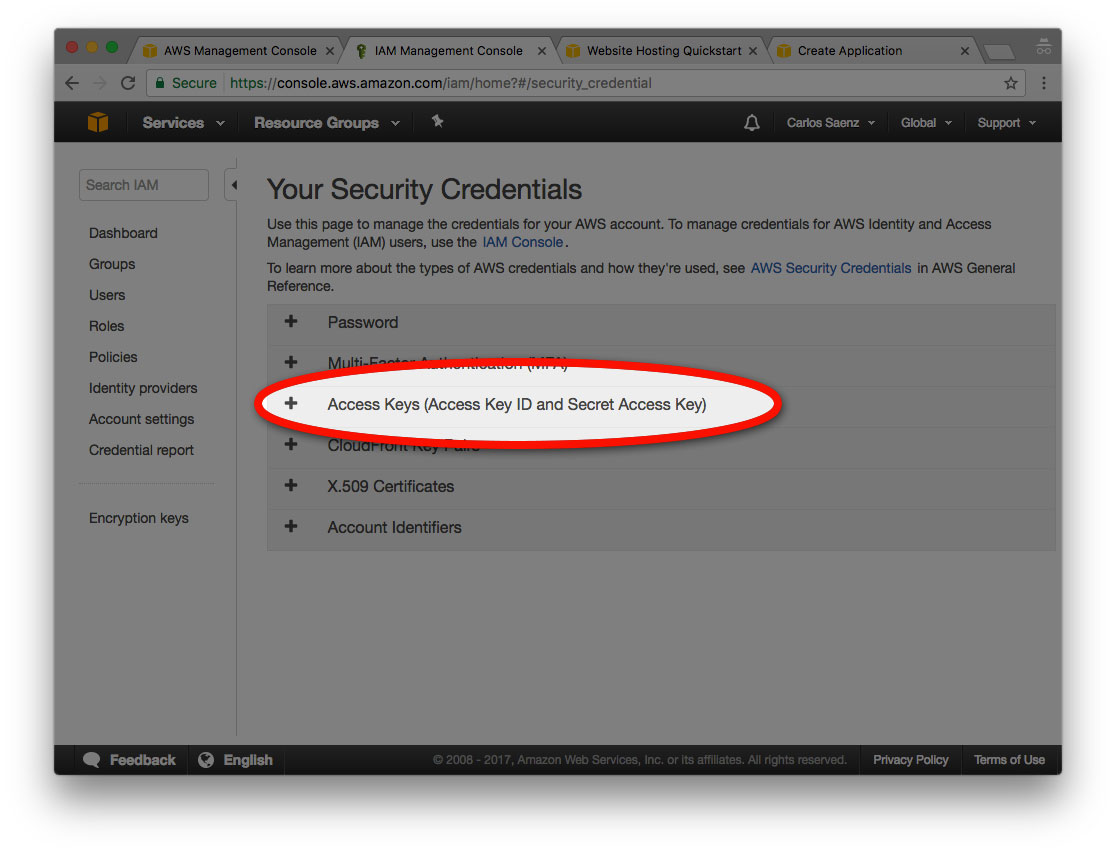Click the pin shortcut icon in navbar

click(437, 121)
